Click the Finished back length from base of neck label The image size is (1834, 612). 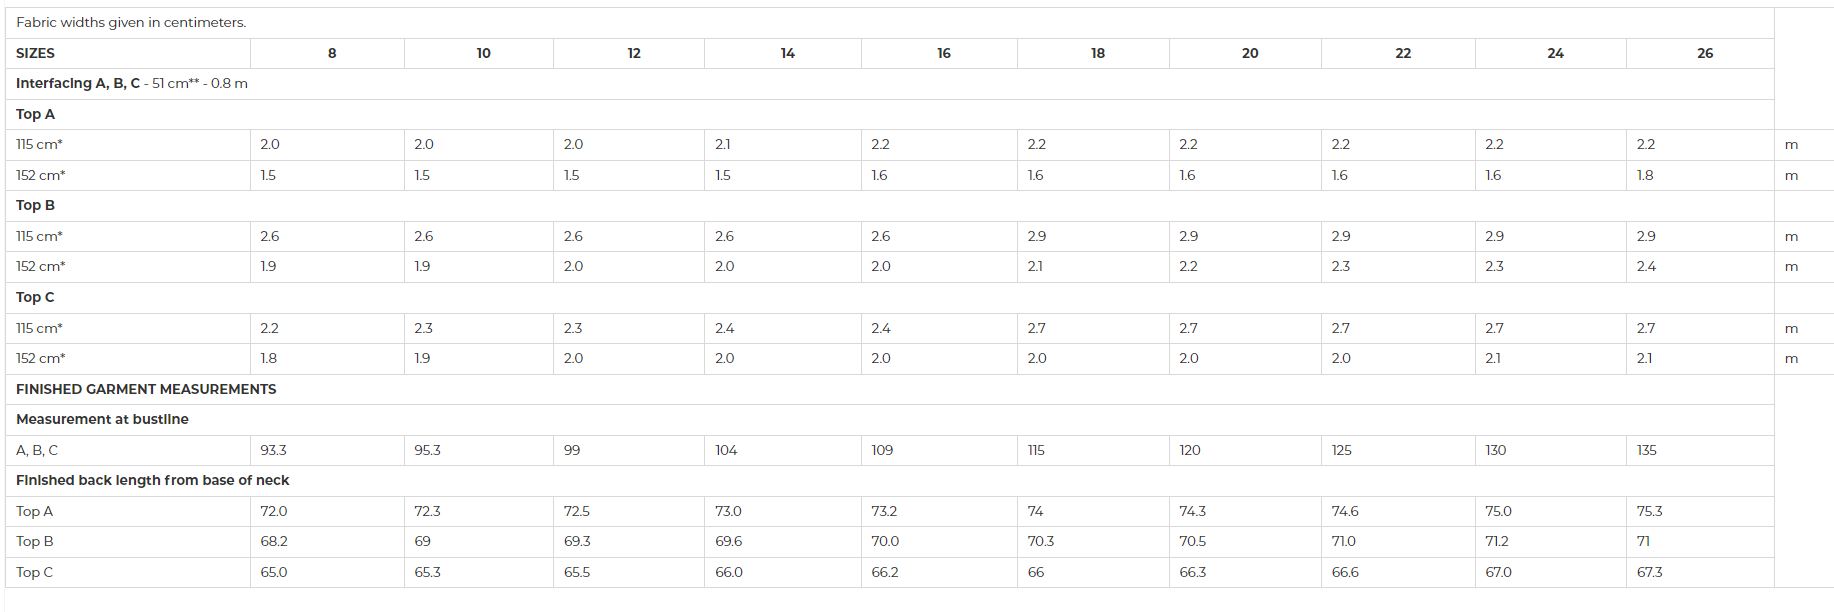[152, 481]
